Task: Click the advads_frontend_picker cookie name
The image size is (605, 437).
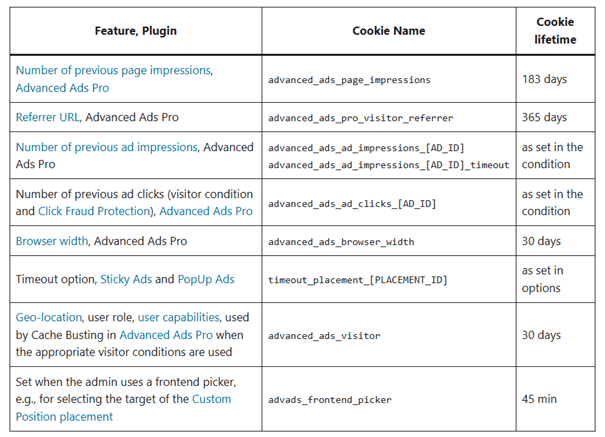Action: click(329, 399)
